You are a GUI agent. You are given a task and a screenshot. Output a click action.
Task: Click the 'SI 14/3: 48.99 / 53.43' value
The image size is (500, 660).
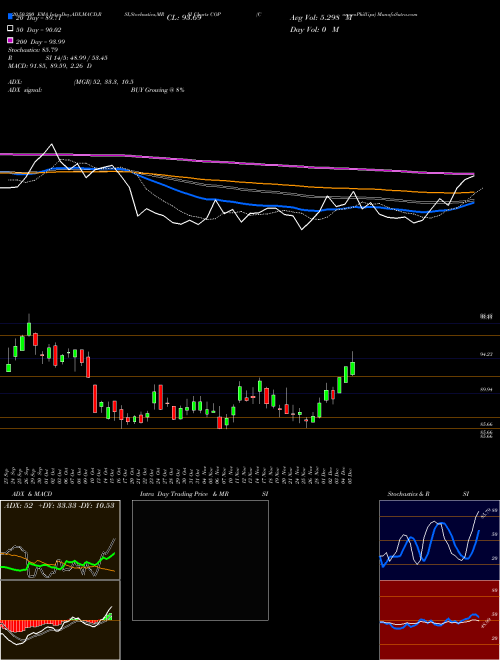[x=76, y=58]
